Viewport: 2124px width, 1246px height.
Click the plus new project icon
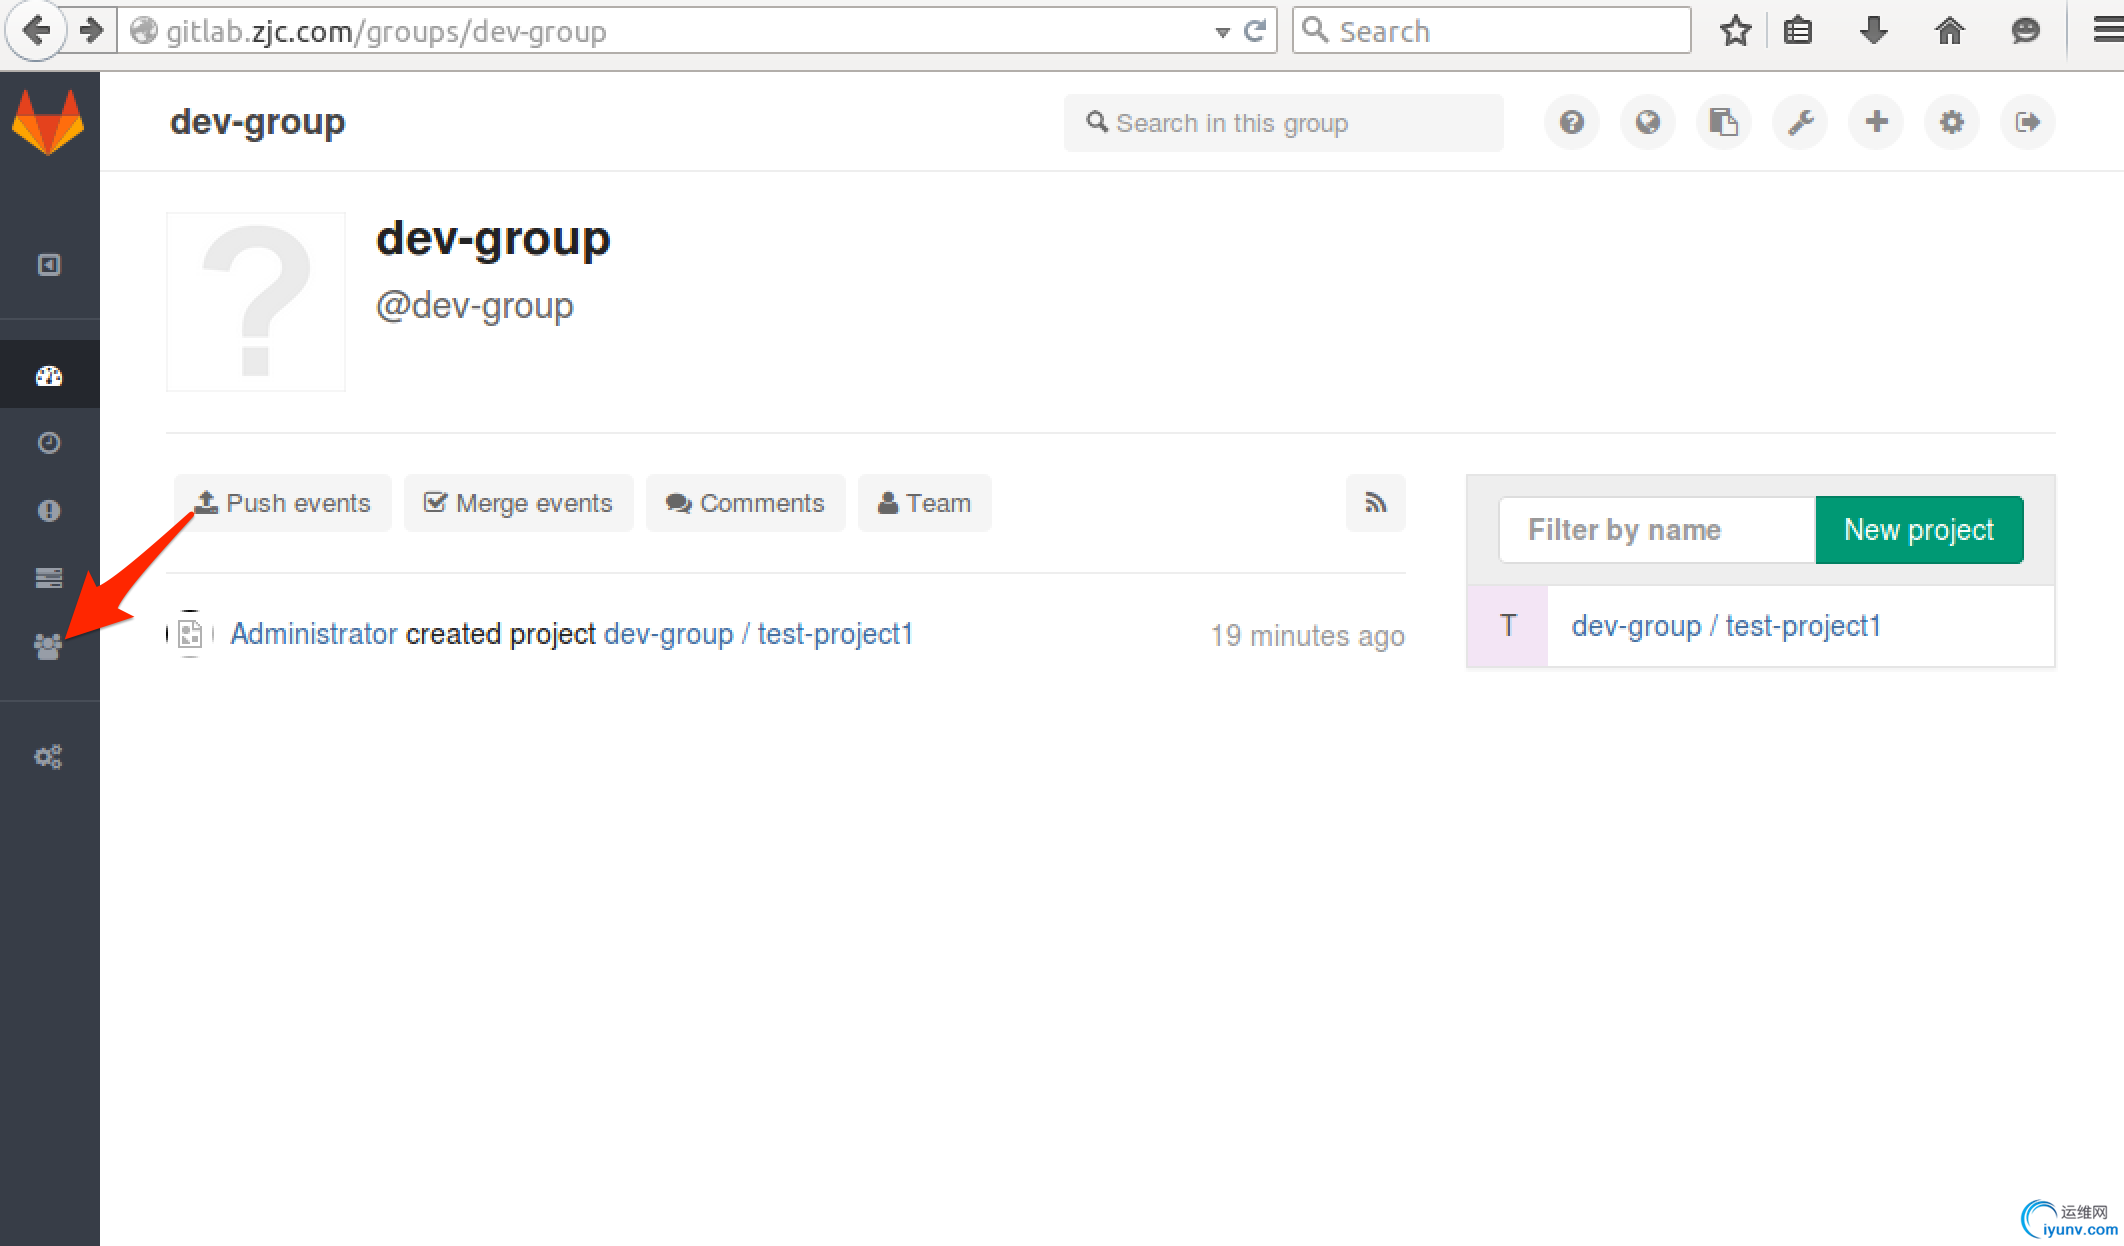(x=1876, y=122)
